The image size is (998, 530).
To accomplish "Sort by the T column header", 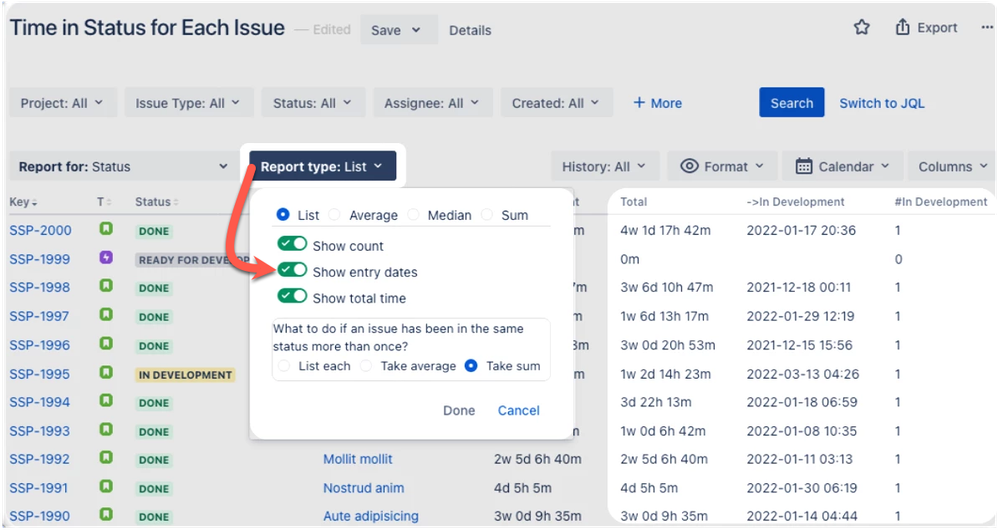I will point(104,202).
